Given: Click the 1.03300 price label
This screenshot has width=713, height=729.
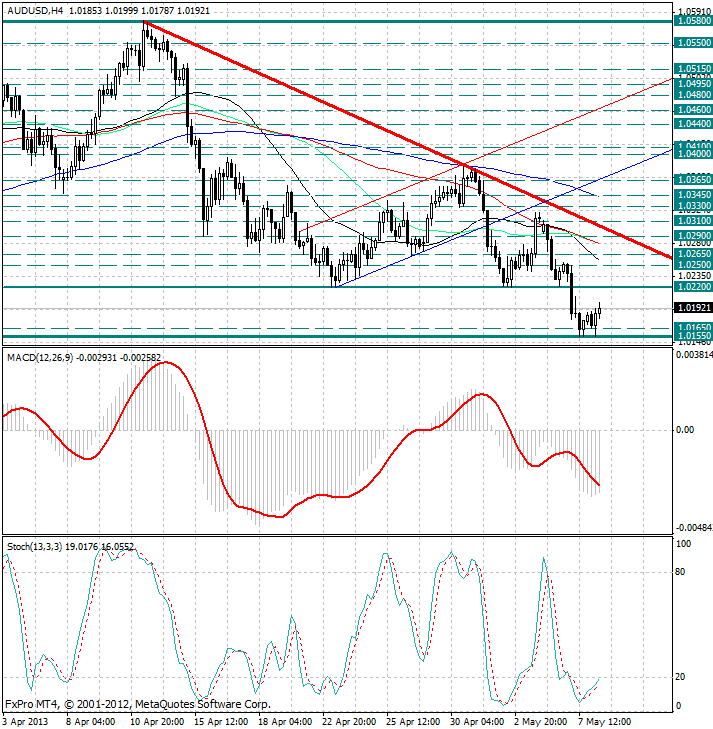Looking at the screenshot, I should (x=693, y=205).
